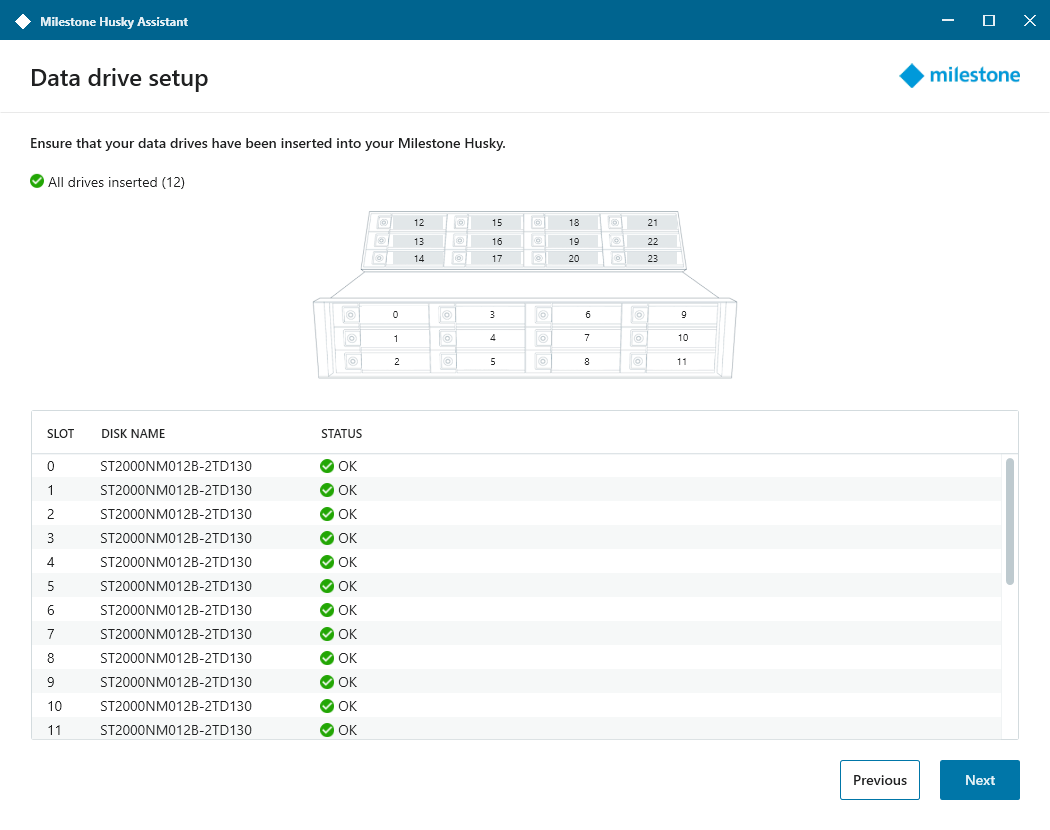Click the SLOT column header

point(60,433)
